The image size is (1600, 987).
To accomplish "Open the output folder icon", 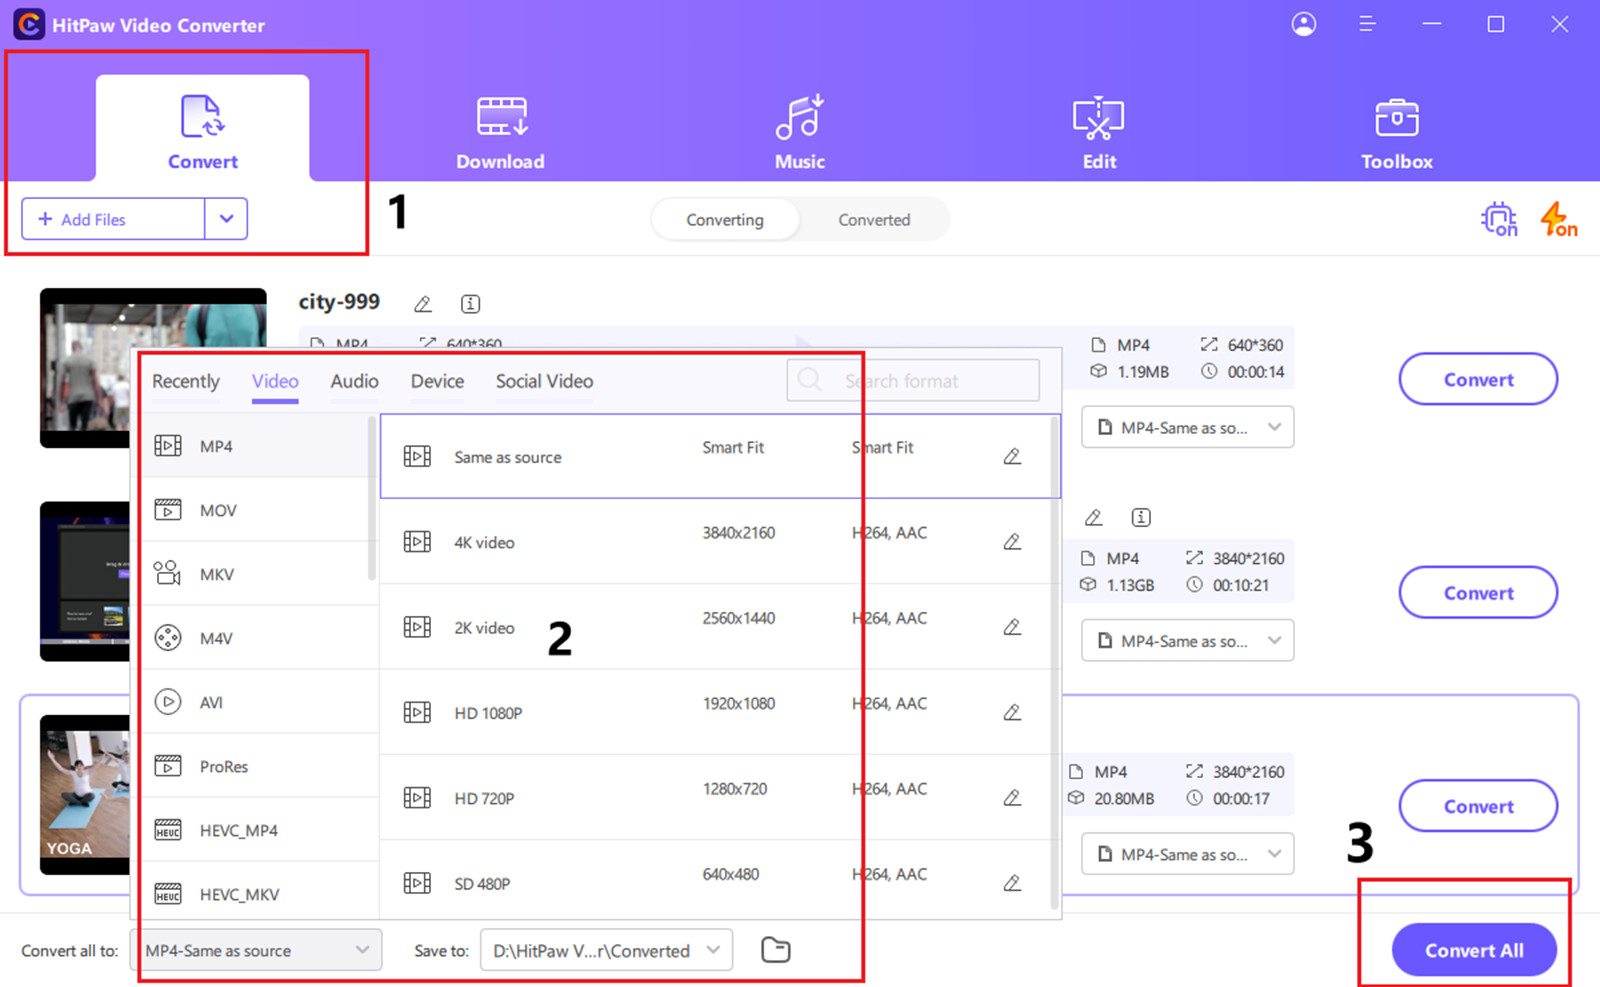I will click(x=776, y=950).
